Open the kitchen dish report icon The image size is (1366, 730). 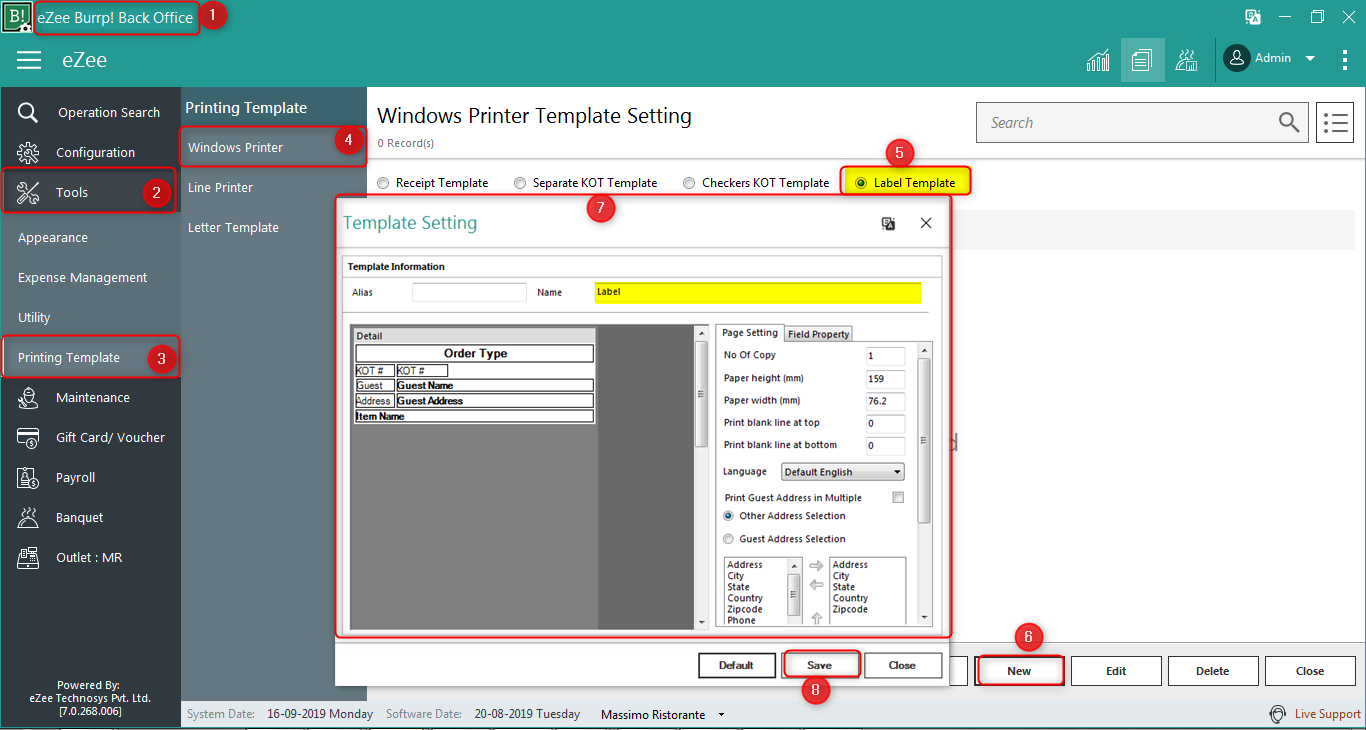point(1186,60)
